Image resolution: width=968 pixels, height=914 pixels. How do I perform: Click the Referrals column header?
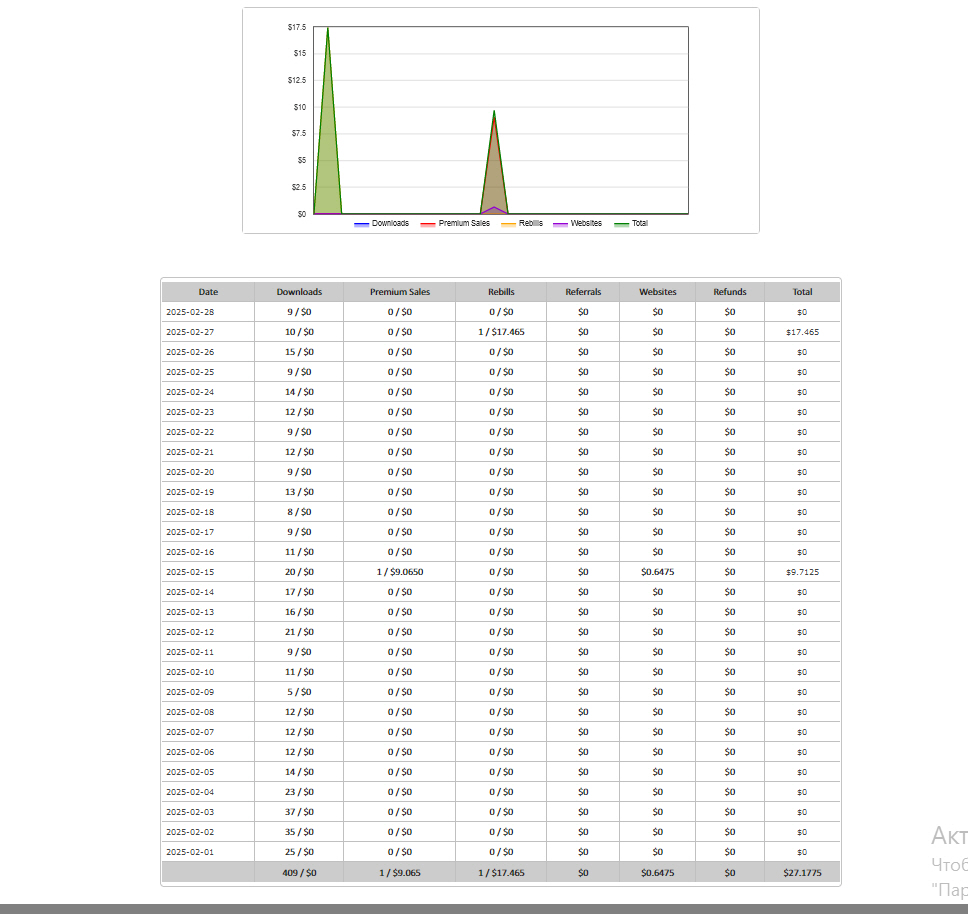tap(583, 292)
